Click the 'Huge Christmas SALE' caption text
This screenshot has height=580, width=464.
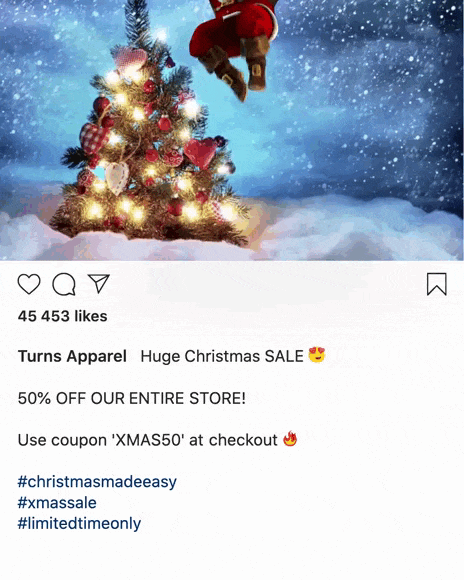pyautogui.click(x=222, y=356)
